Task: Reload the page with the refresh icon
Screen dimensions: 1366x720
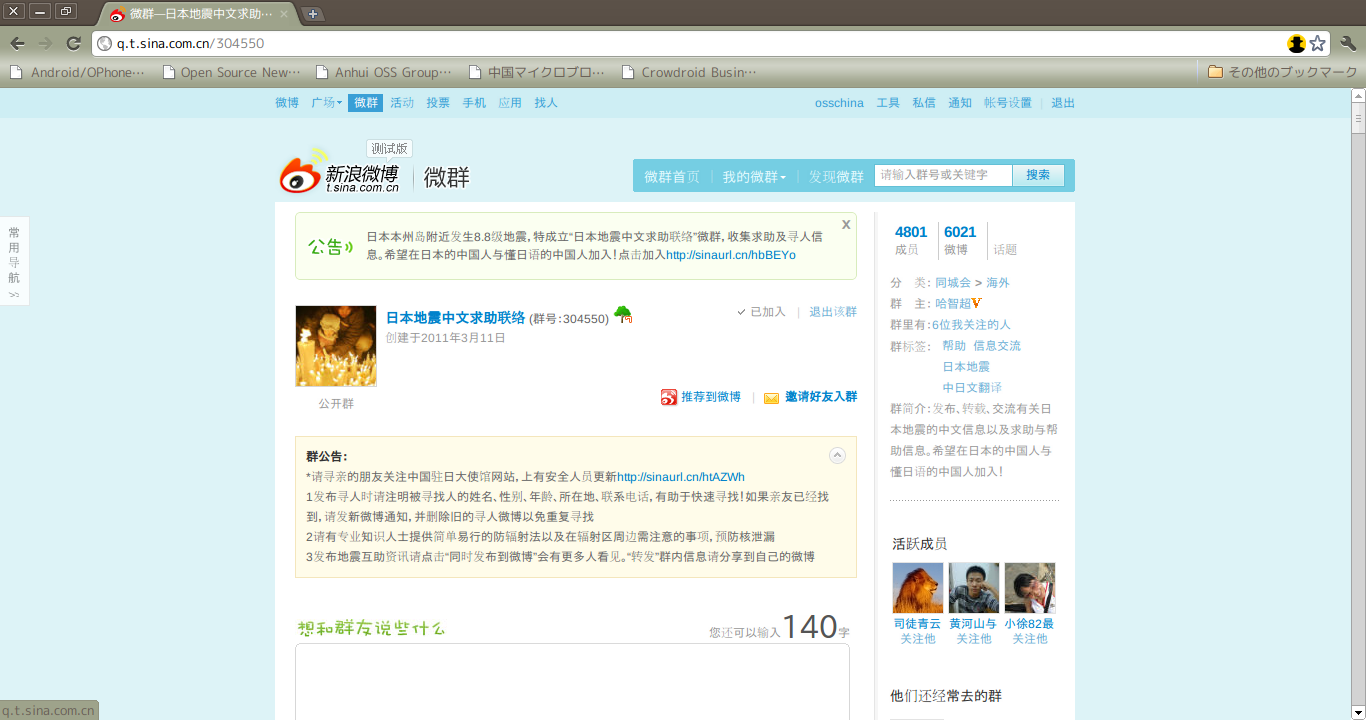Action: point(73,43)
